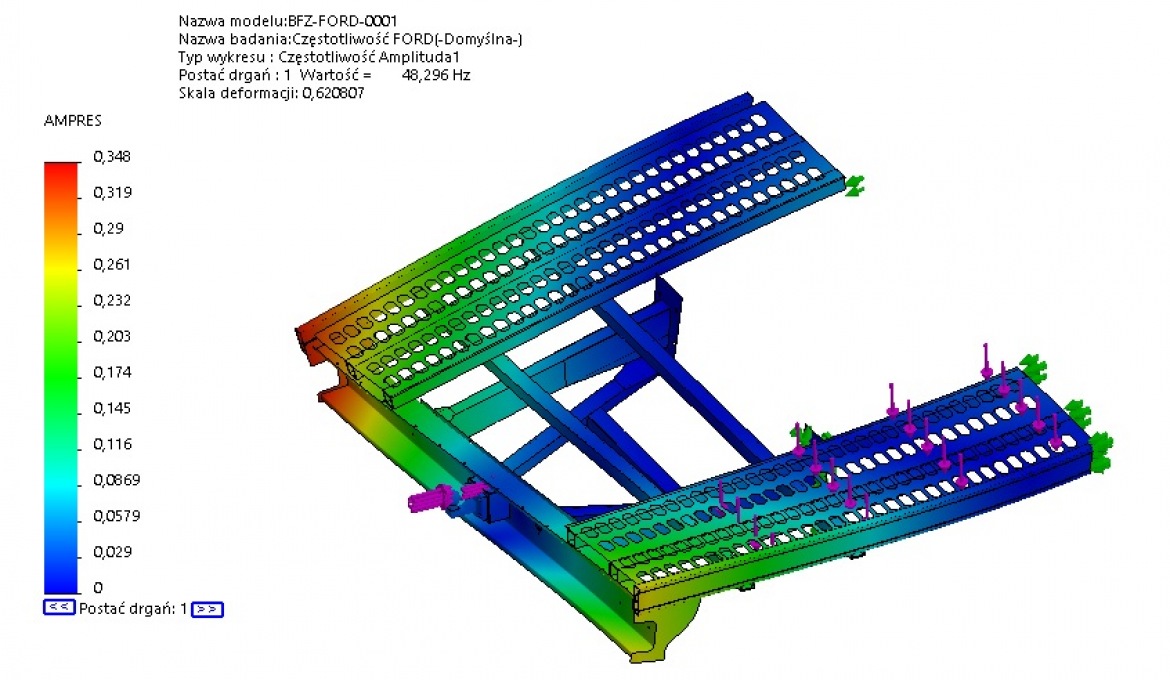Click the legend value 0,174

pyautogui.click(x=112, y=372)
